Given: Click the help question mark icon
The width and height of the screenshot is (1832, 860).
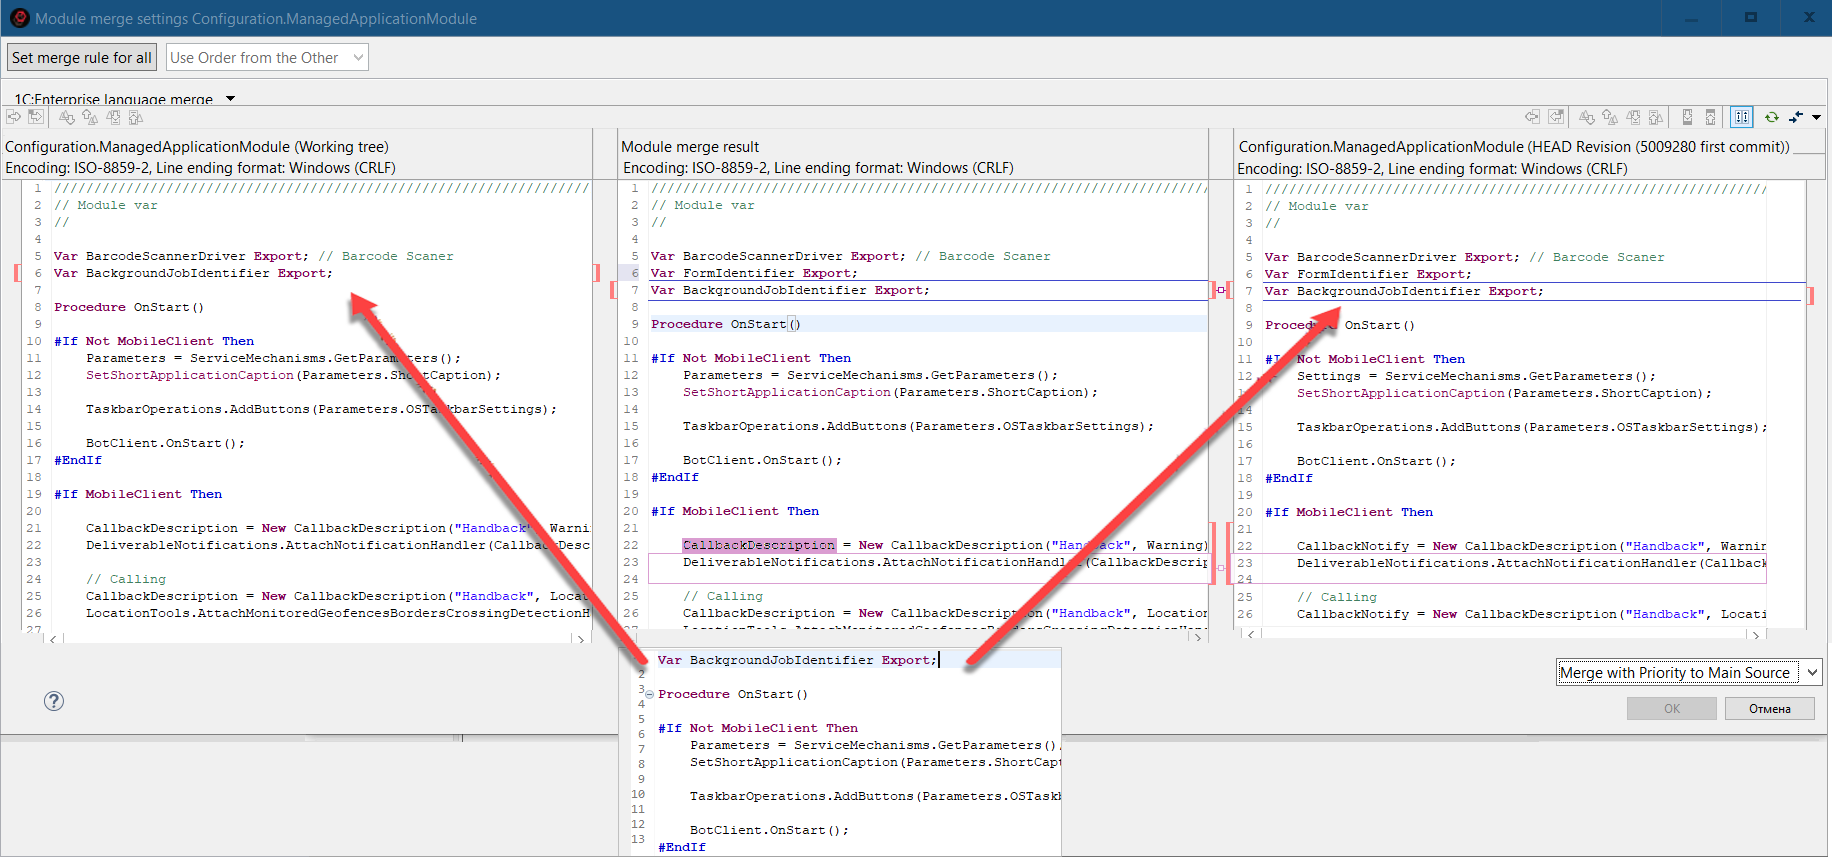Looking at the screenshot, I should [x=54, y=701].
